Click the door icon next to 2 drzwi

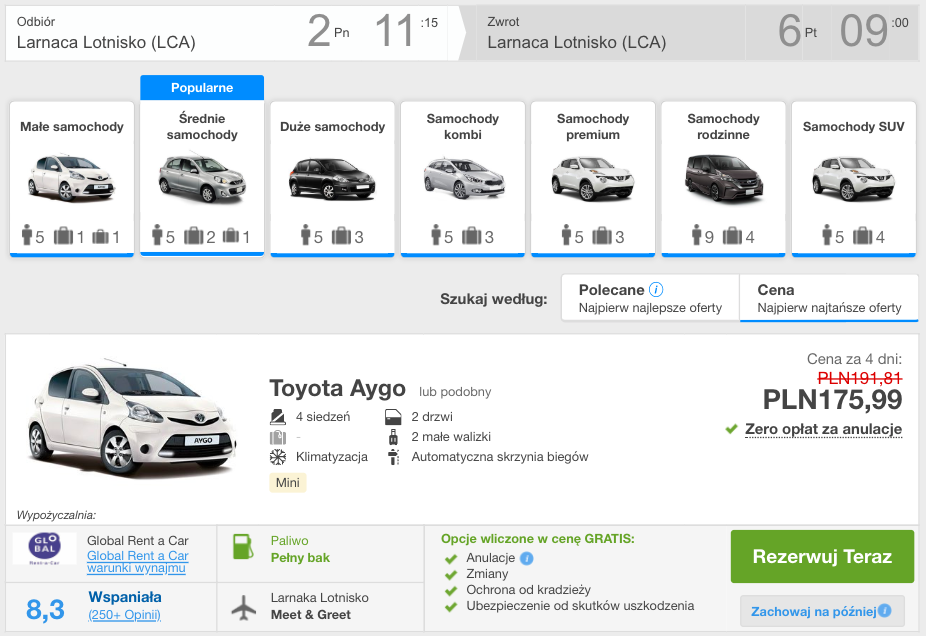[393, 417]
